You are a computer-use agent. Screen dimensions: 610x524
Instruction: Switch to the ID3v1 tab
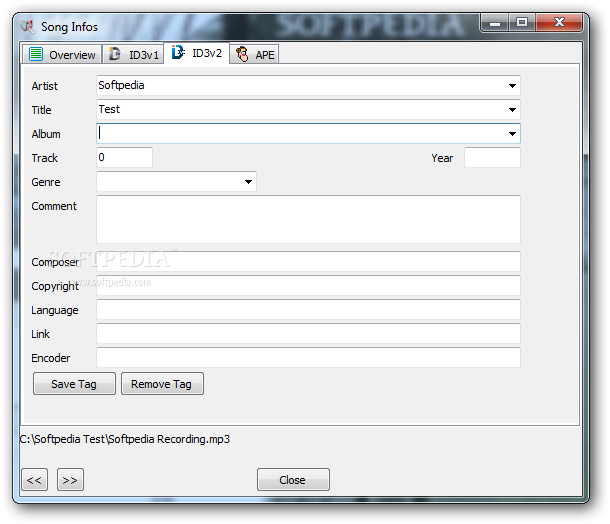pyautogui.click(x=133, y=54)
